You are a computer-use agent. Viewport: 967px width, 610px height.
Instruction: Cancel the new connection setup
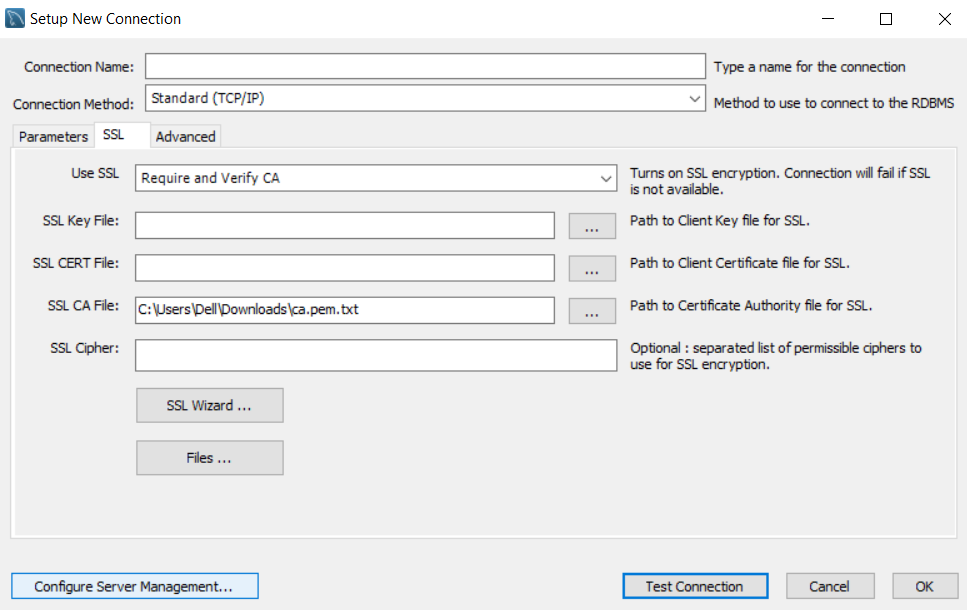tap(830, 586)
